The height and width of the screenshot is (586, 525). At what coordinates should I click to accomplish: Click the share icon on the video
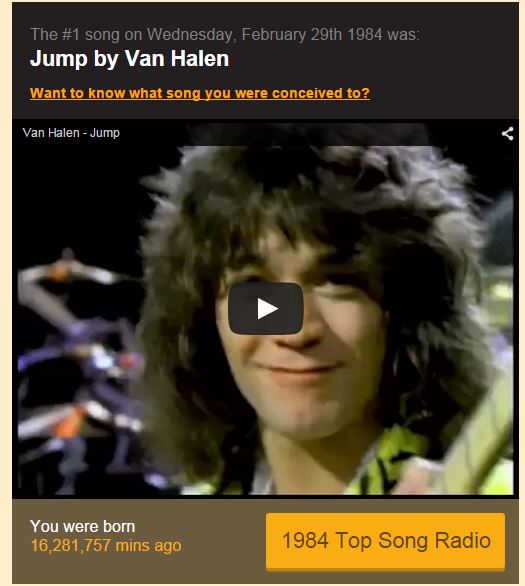pyautogui.click(x=507, y=133)
